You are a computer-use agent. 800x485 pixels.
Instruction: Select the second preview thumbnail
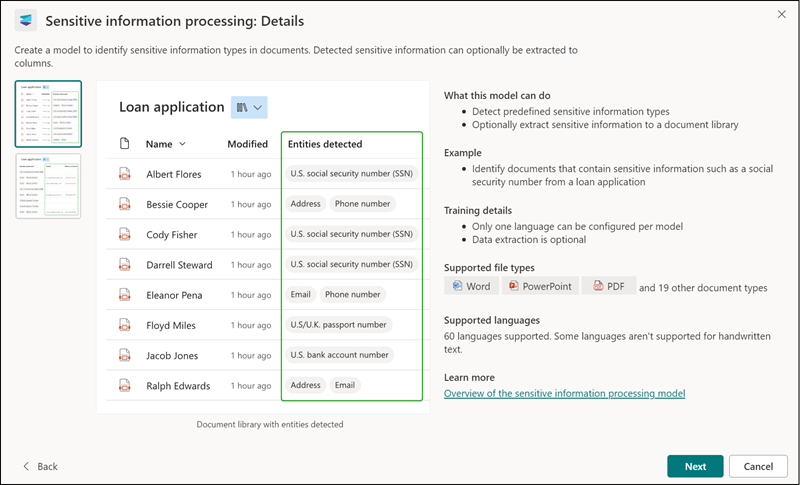(48, 186)
